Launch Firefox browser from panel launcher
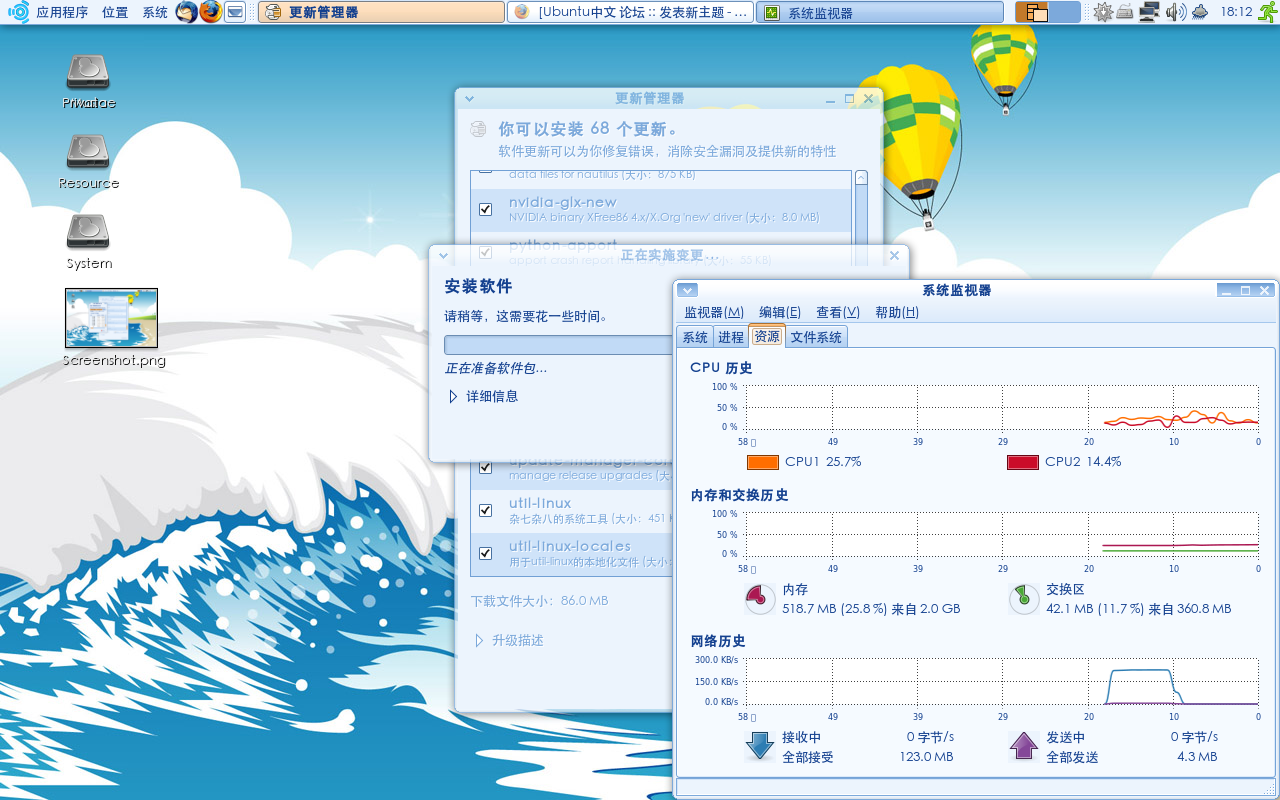 pos(210,12)
